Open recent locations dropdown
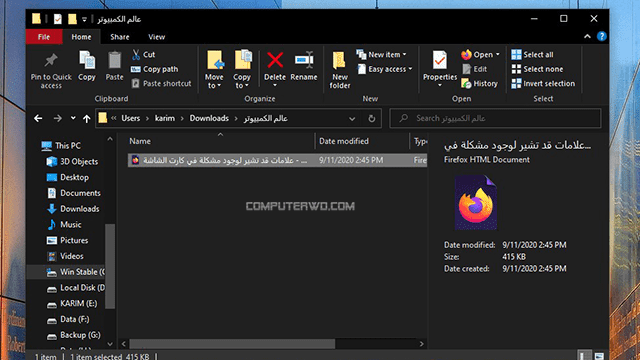 (x=73, y=118)
